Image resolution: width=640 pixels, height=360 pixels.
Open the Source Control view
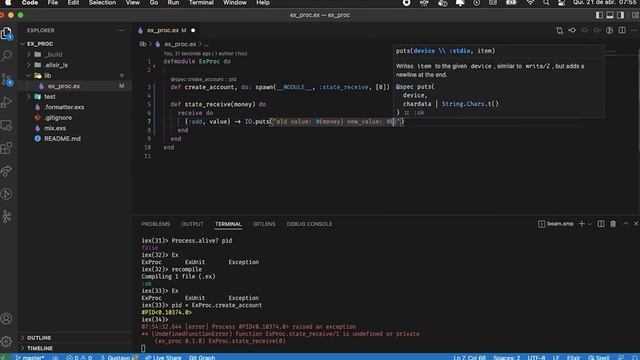tap(7, 79)
